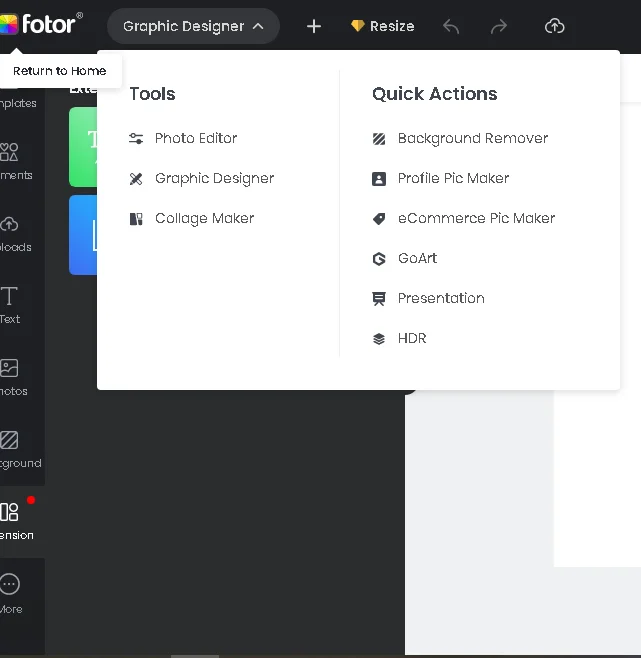Click the redo arrow
641x658 pixels.
pyautogui.click(x=499, y=26)
